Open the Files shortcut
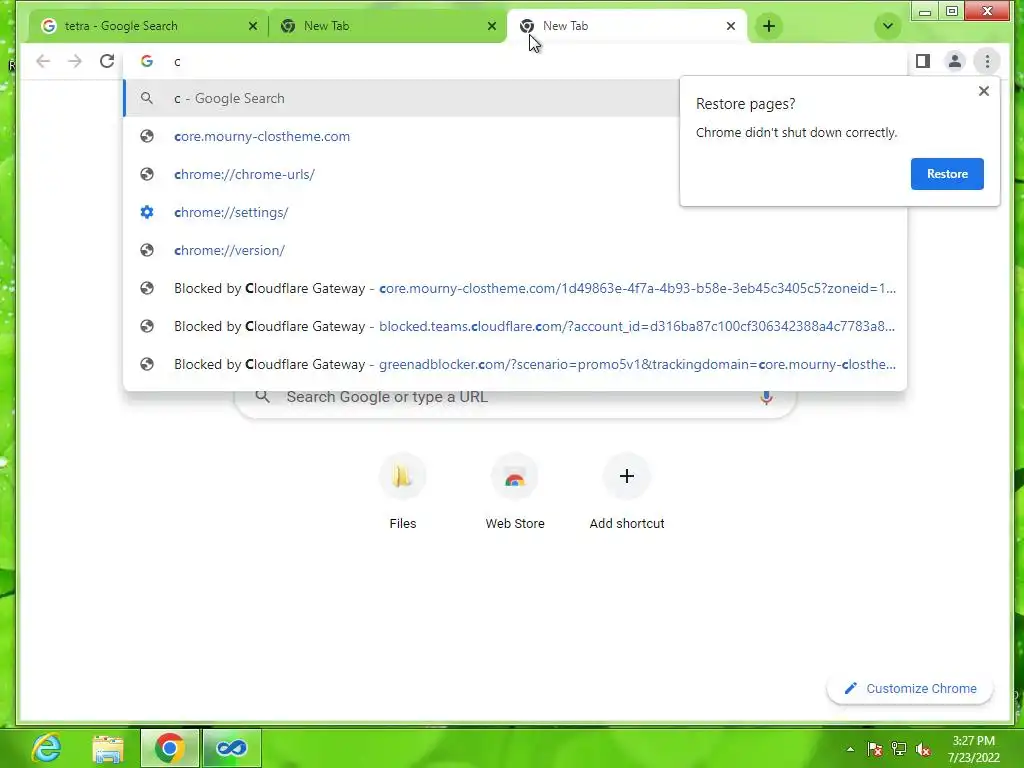The width and height of the screenshot is (1024, 768). pyautogui.click(x=402, y=493)
